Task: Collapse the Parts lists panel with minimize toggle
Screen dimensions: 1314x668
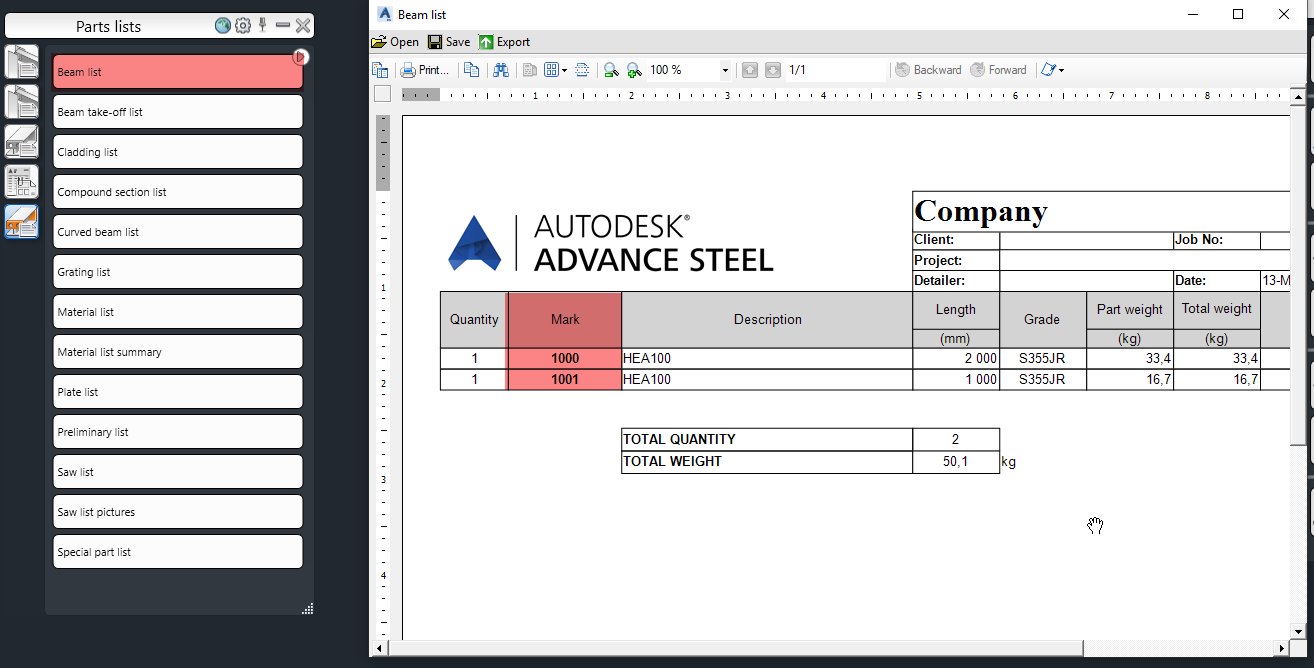Action: [282, 25]
